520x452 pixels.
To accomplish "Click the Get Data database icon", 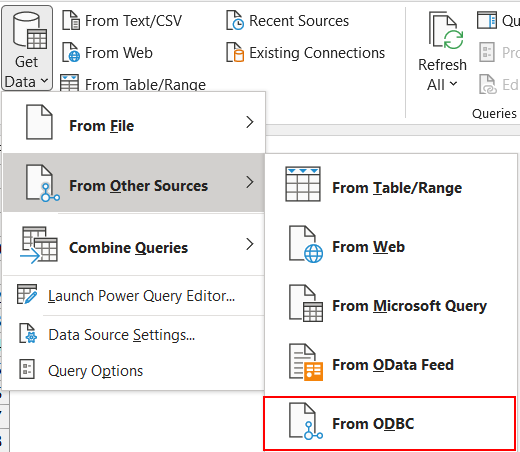I will (x=30, y=31).
